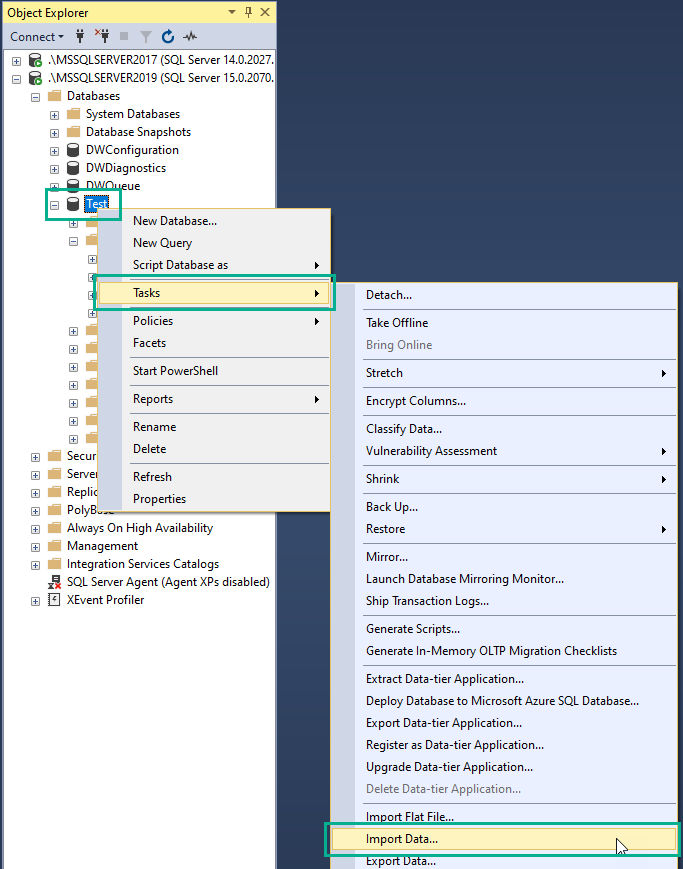Viewport: 683px width, 869px height.
Task: Expand the DWConfiguration database node
Action: click(x=54, y=151)
